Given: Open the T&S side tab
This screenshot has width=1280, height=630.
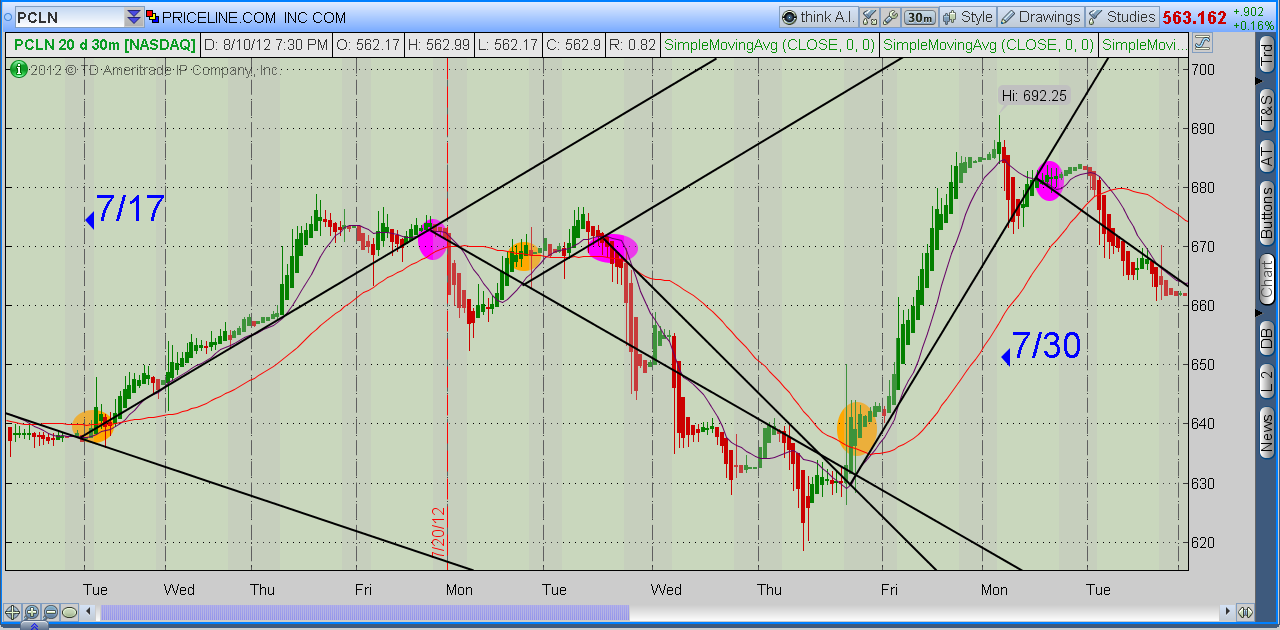Looking at the screenshot, I should click(x=1267, y=111).
